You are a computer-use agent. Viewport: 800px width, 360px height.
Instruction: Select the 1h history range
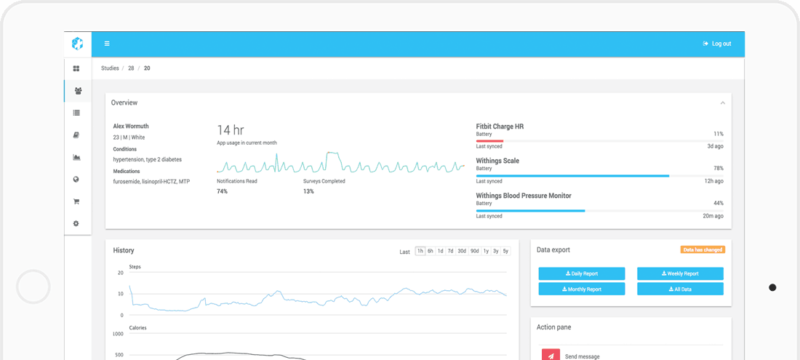point(420,251)
